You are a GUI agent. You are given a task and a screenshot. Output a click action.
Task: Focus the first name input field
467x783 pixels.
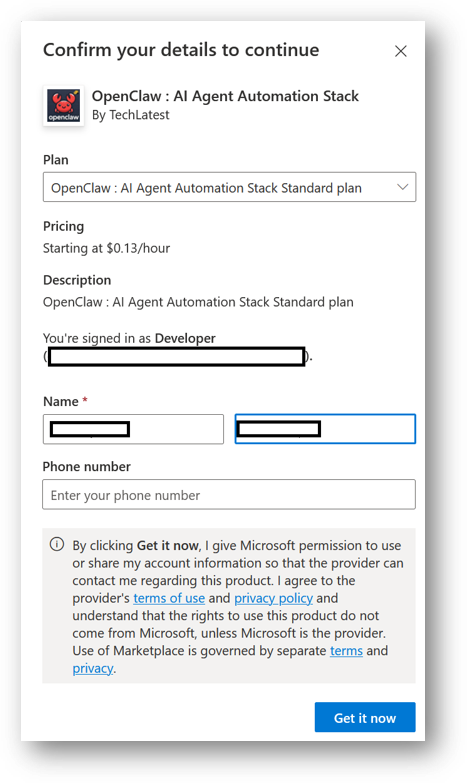pyautogui.click(x=133, y=429)
